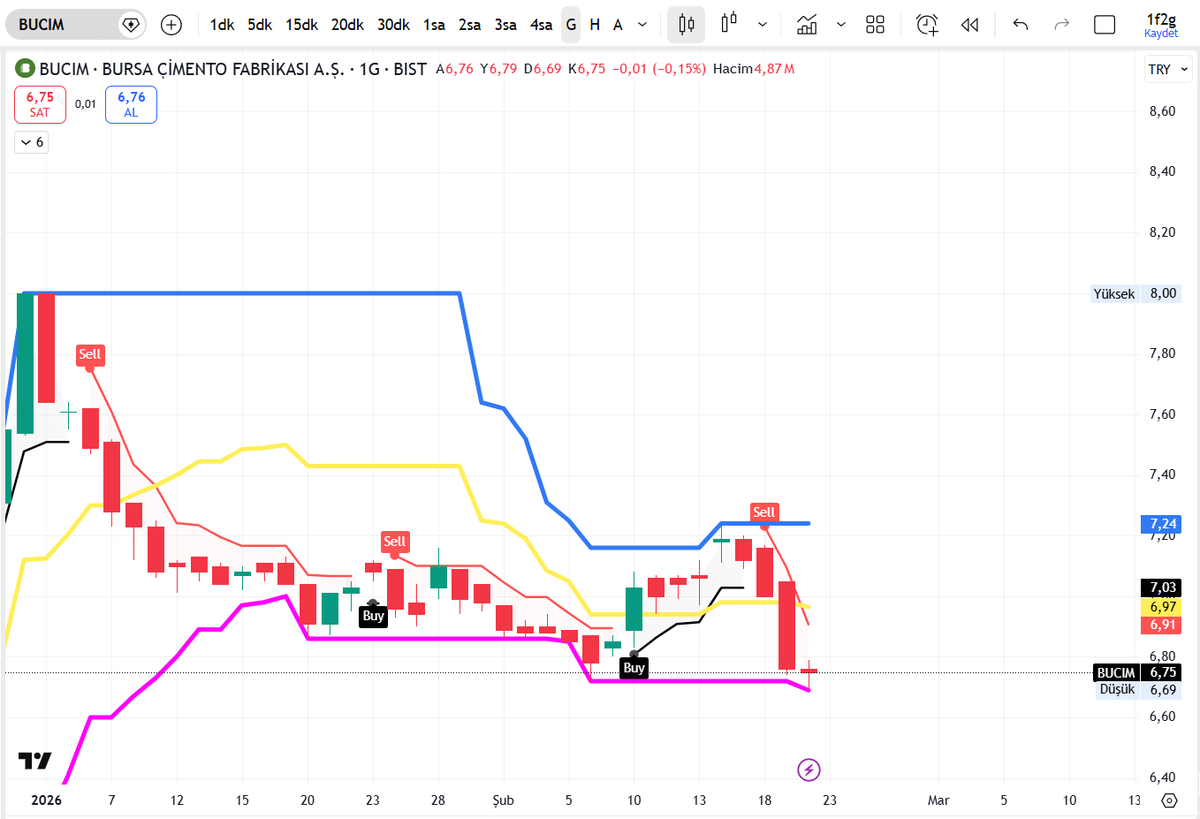Start bar replay mode
The image size is (1200, 819).
[x=969, y=24]
